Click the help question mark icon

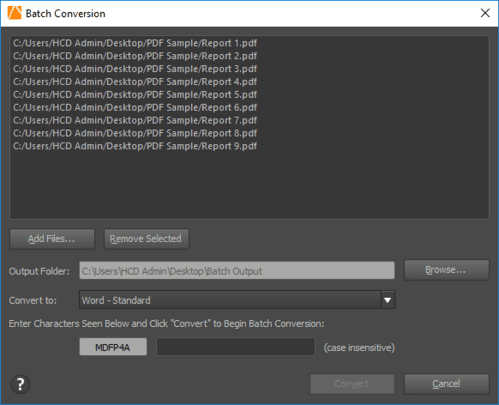20,384
